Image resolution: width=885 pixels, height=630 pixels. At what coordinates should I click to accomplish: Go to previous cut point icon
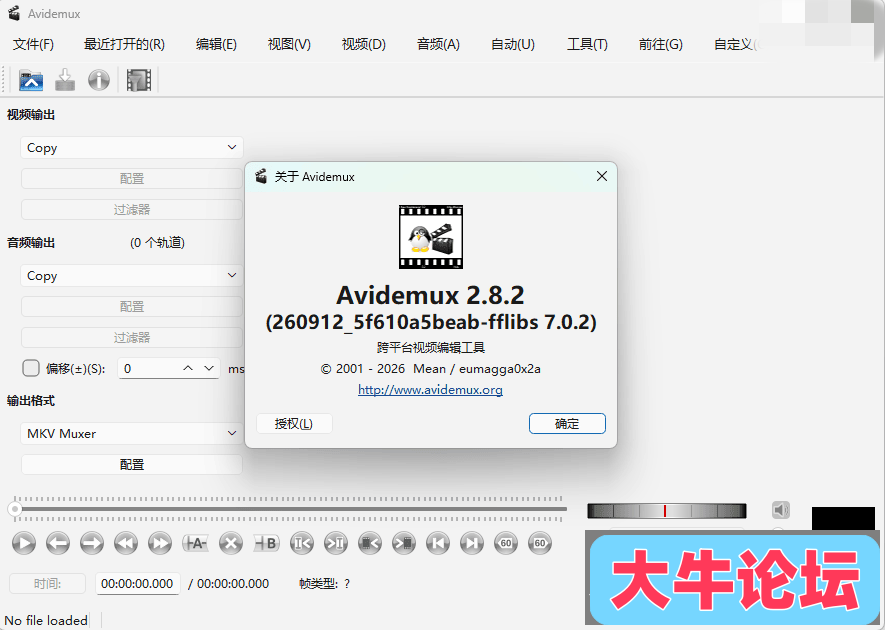pyautogui.click(x=301, y=543)
